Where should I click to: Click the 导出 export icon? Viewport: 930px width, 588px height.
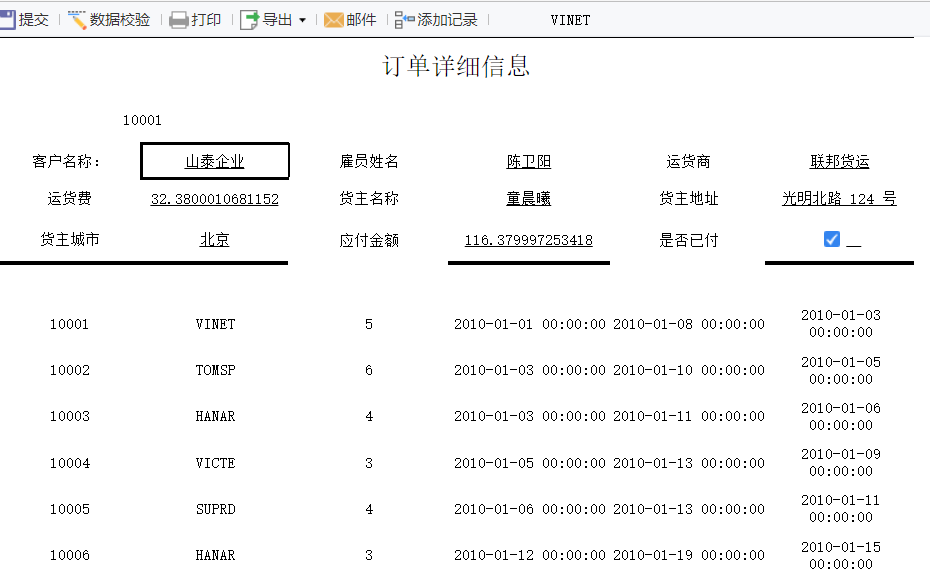(250, 20)
